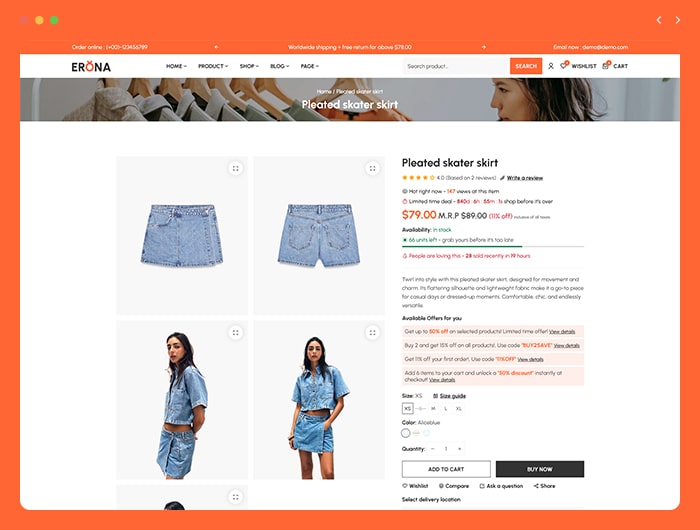The image size is (700, 530).
Task: Open the Wishlist heart icon in header
Action: pyautogui.click(x=564, y=66)
